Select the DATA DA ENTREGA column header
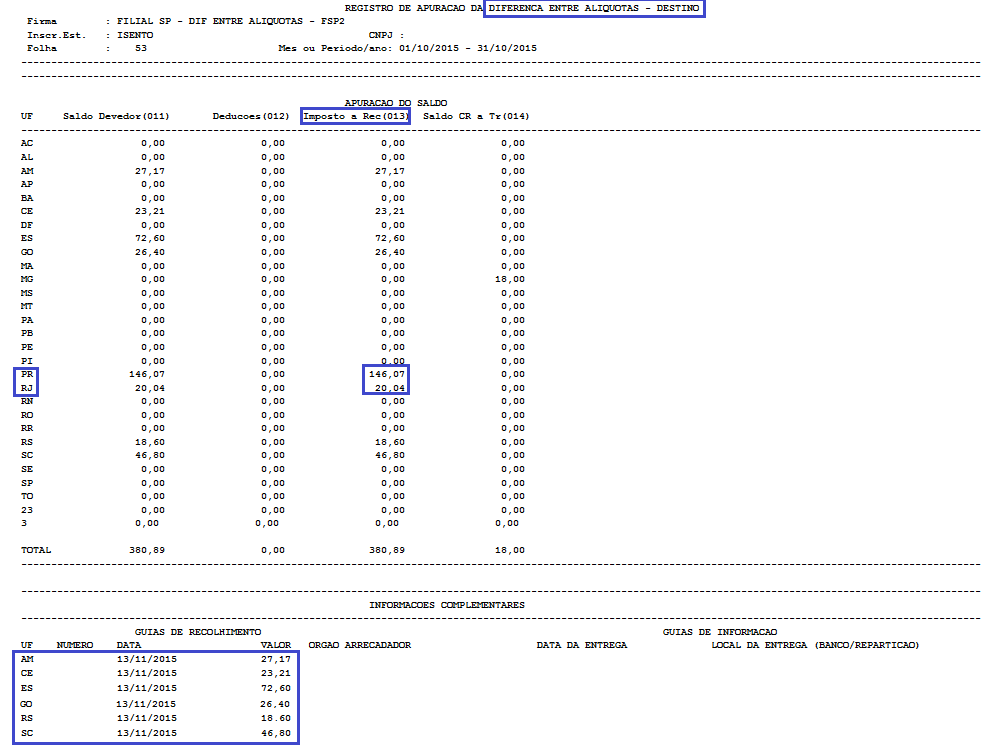Viewport: 987px width, 748px height. [x=581, y=645]
